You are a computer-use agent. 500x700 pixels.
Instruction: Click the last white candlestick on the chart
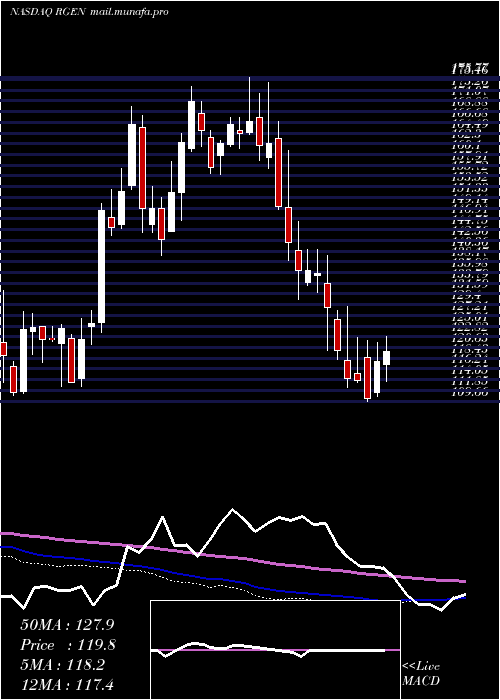(x=387, y=358)
